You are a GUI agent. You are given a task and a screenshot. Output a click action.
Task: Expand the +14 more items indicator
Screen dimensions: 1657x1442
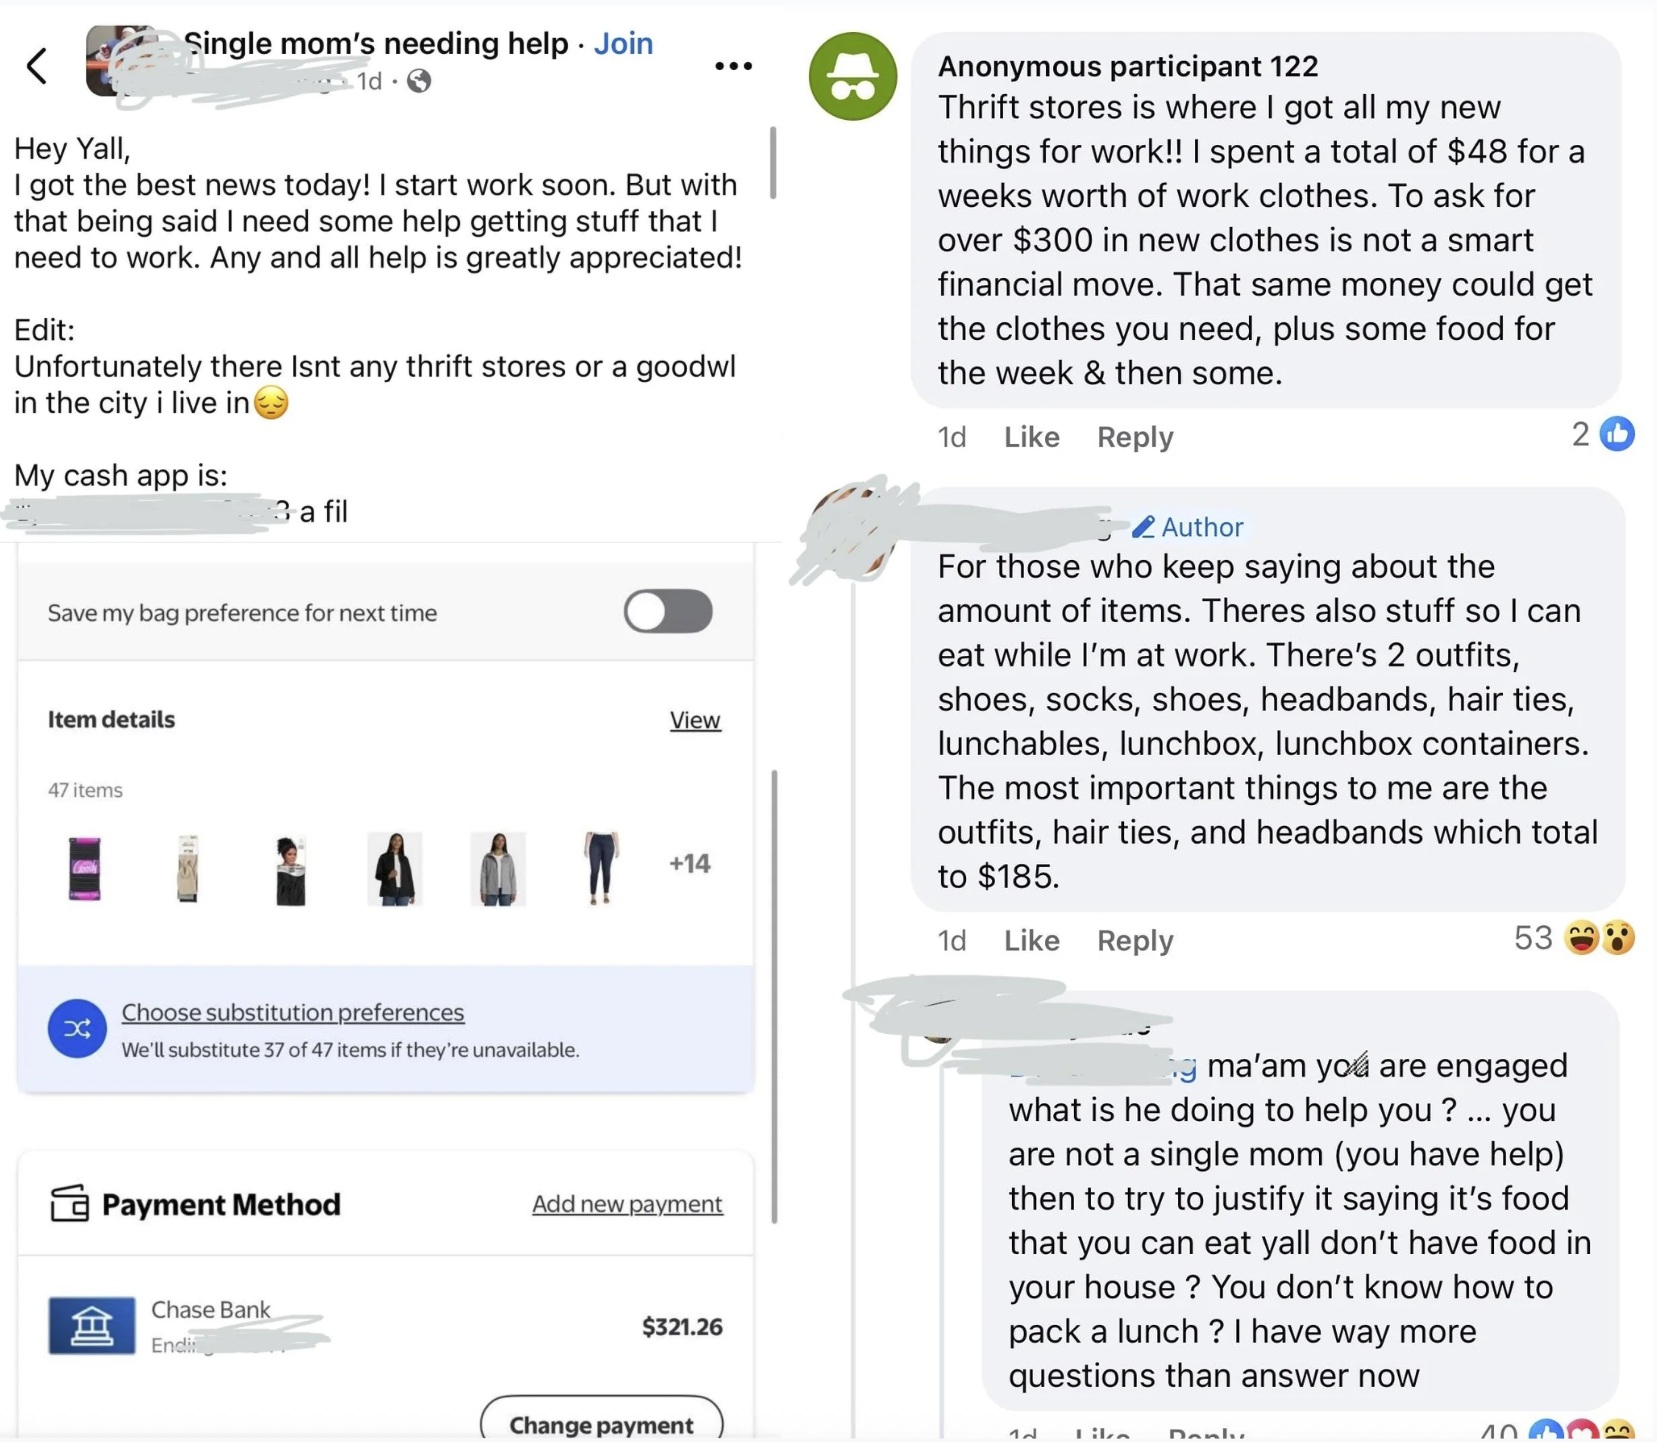[689, 863]
